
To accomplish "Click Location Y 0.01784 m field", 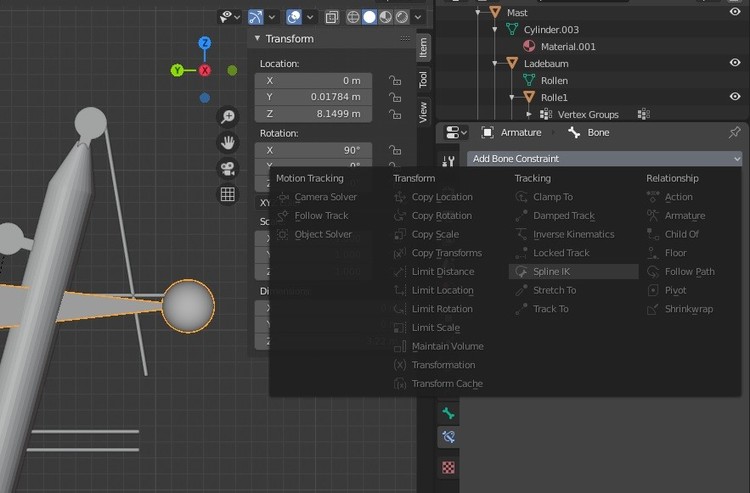I will 313,97.
